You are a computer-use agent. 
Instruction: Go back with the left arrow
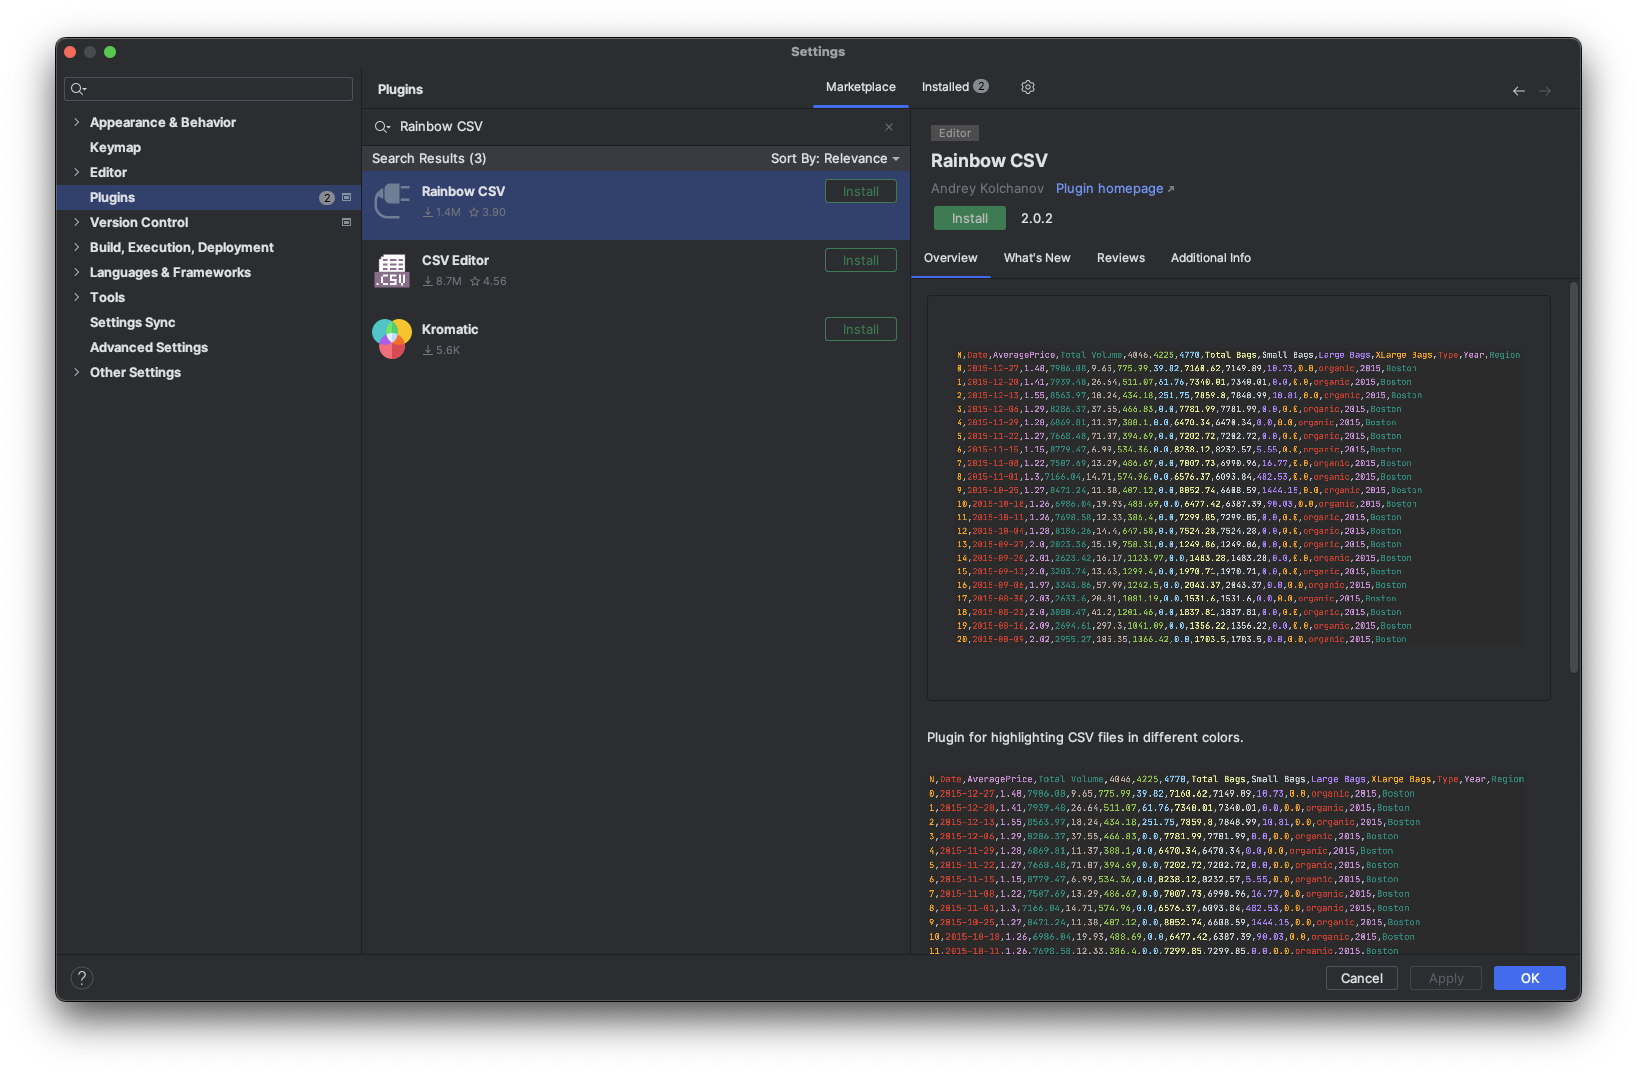click(1519, 91)
